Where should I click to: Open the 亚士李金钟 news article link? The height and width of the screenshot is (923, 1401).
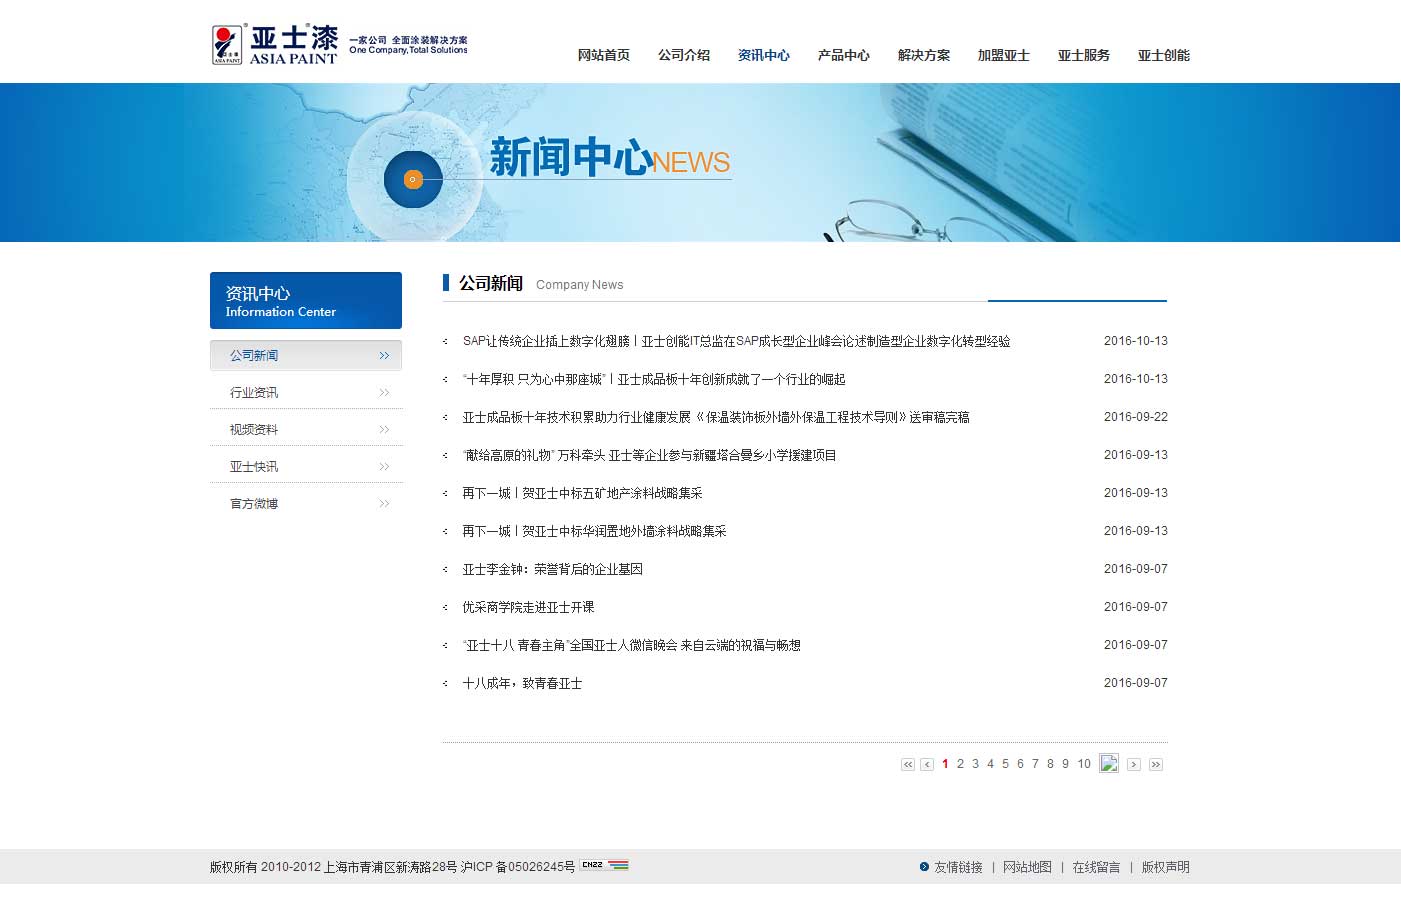[552, 570]
